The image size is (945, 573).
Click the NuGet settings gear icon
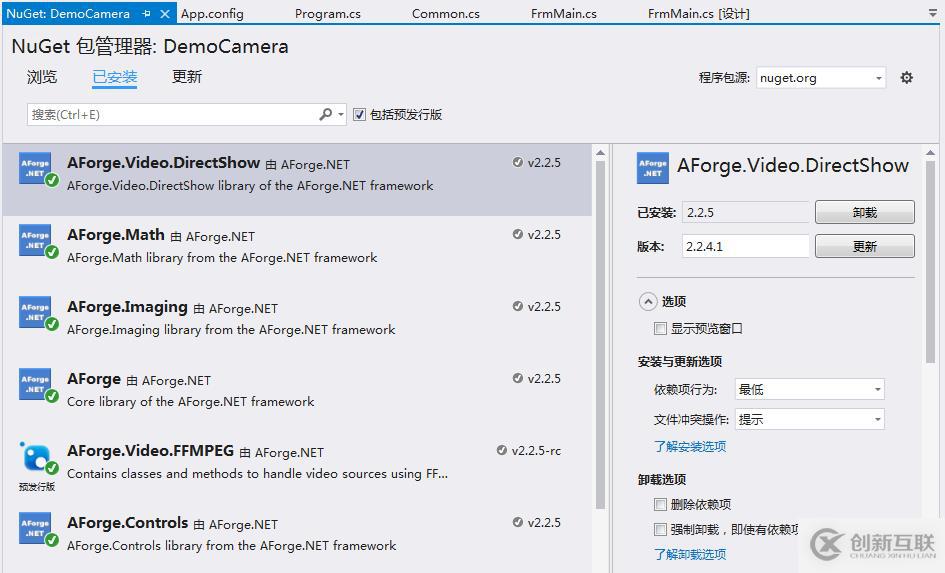coord(906,78)
